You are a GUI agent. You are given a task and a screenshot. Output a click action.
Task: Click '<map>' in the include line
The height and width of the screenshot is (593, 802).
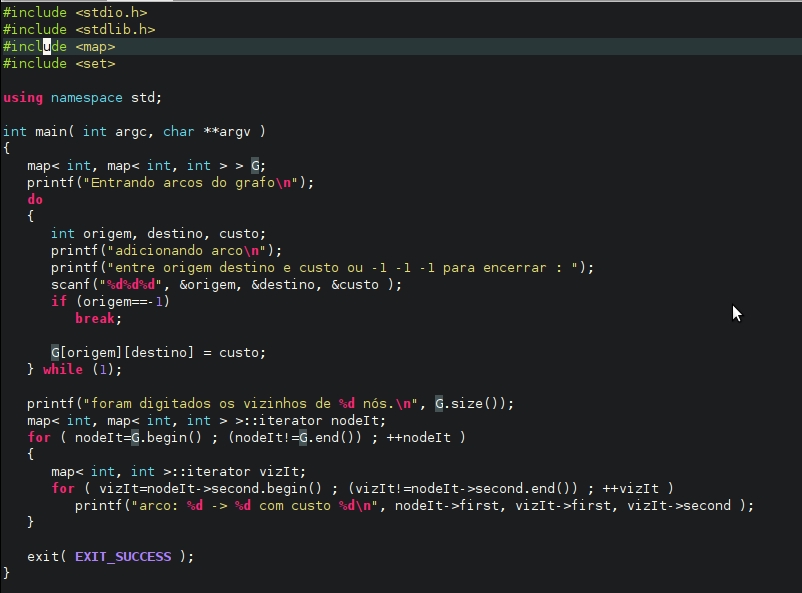[95, 47]
